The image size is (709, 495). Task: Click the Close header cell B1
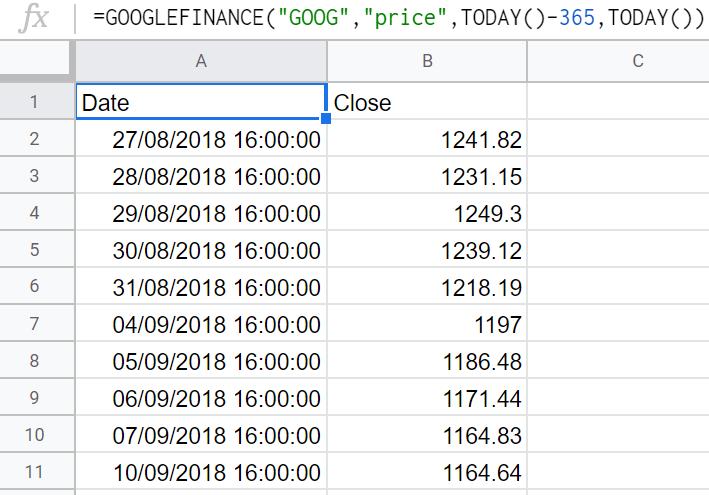click(427, 102)
